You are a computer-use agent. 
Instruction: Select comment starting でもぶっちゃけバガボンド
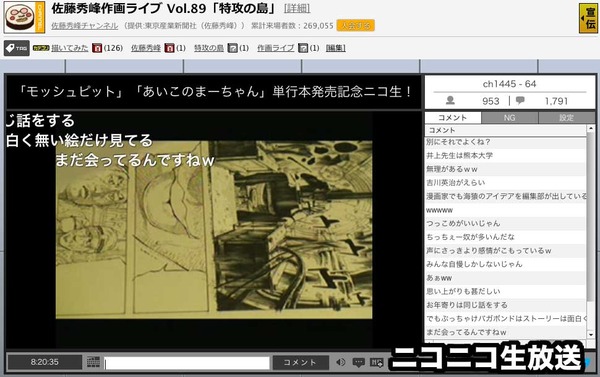click(x=505, y=318)
